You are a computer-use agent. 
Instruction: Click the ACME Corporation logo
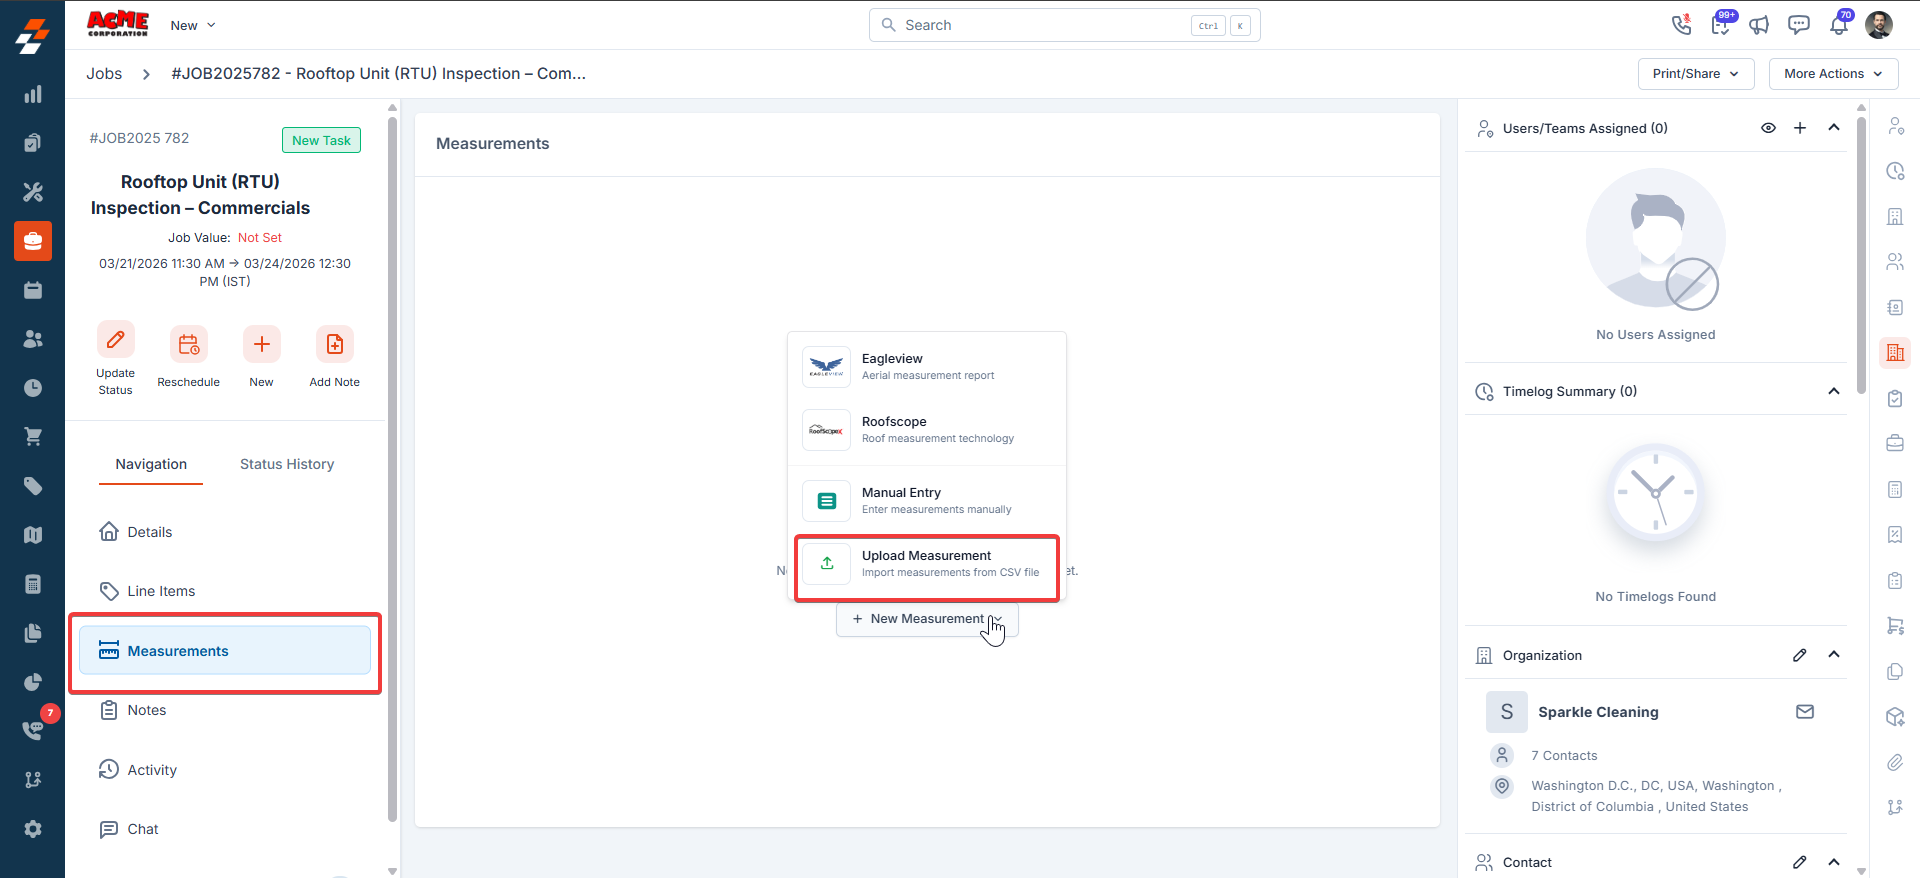(118, 23)
